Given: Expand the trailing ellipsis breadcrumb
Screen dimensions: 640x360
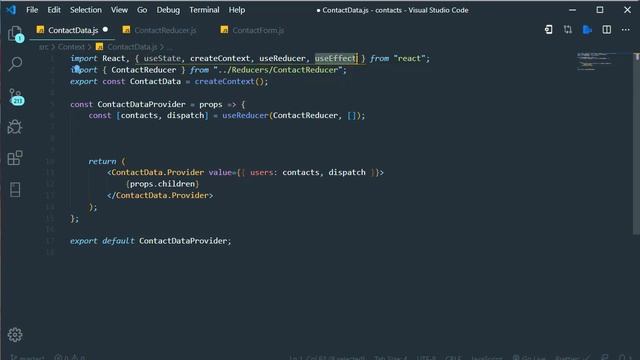Looking at the screenshot, I should point(169,47).
